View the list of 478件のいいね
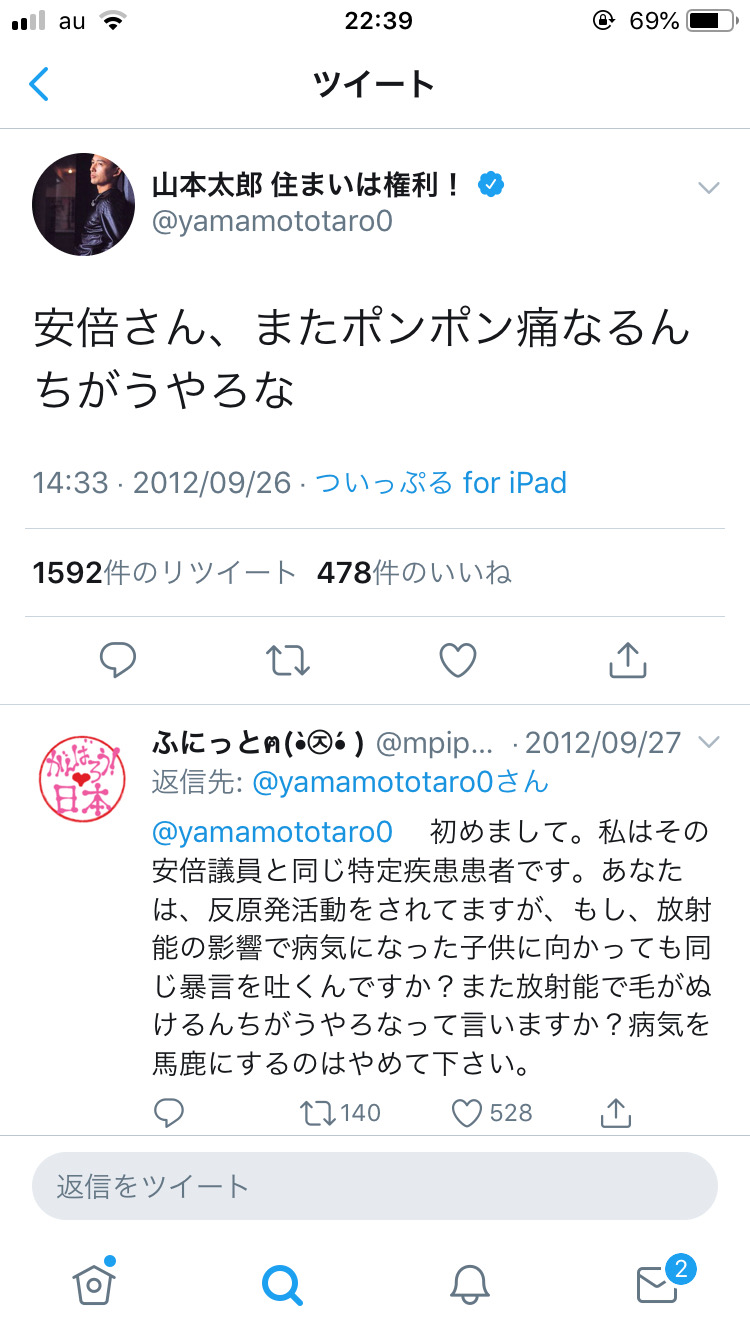The image size is (750, 1334). (x=414, y=572)
